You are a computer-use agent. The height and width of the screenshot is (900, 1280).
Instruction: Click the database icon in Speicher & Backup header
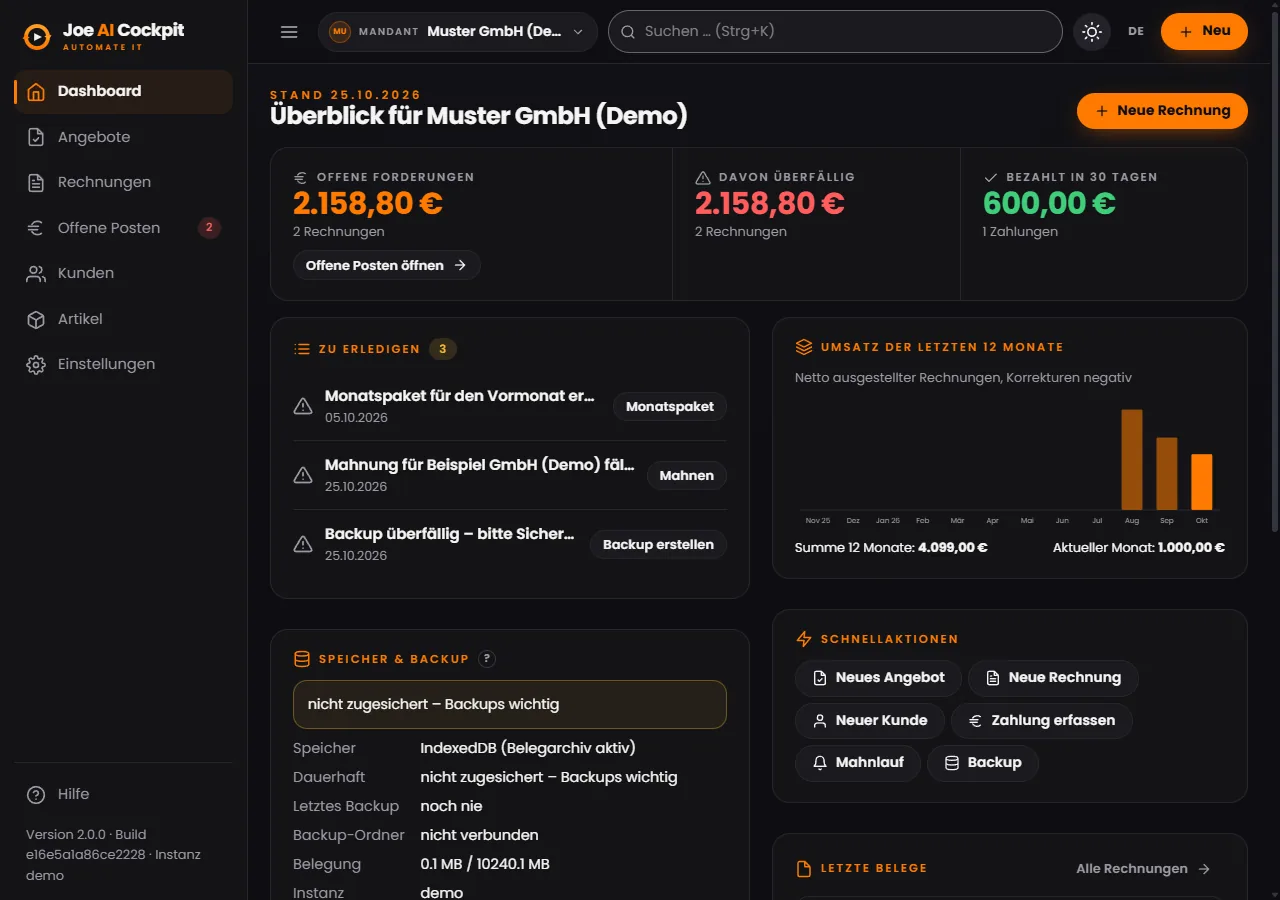[x=301, y=659]
